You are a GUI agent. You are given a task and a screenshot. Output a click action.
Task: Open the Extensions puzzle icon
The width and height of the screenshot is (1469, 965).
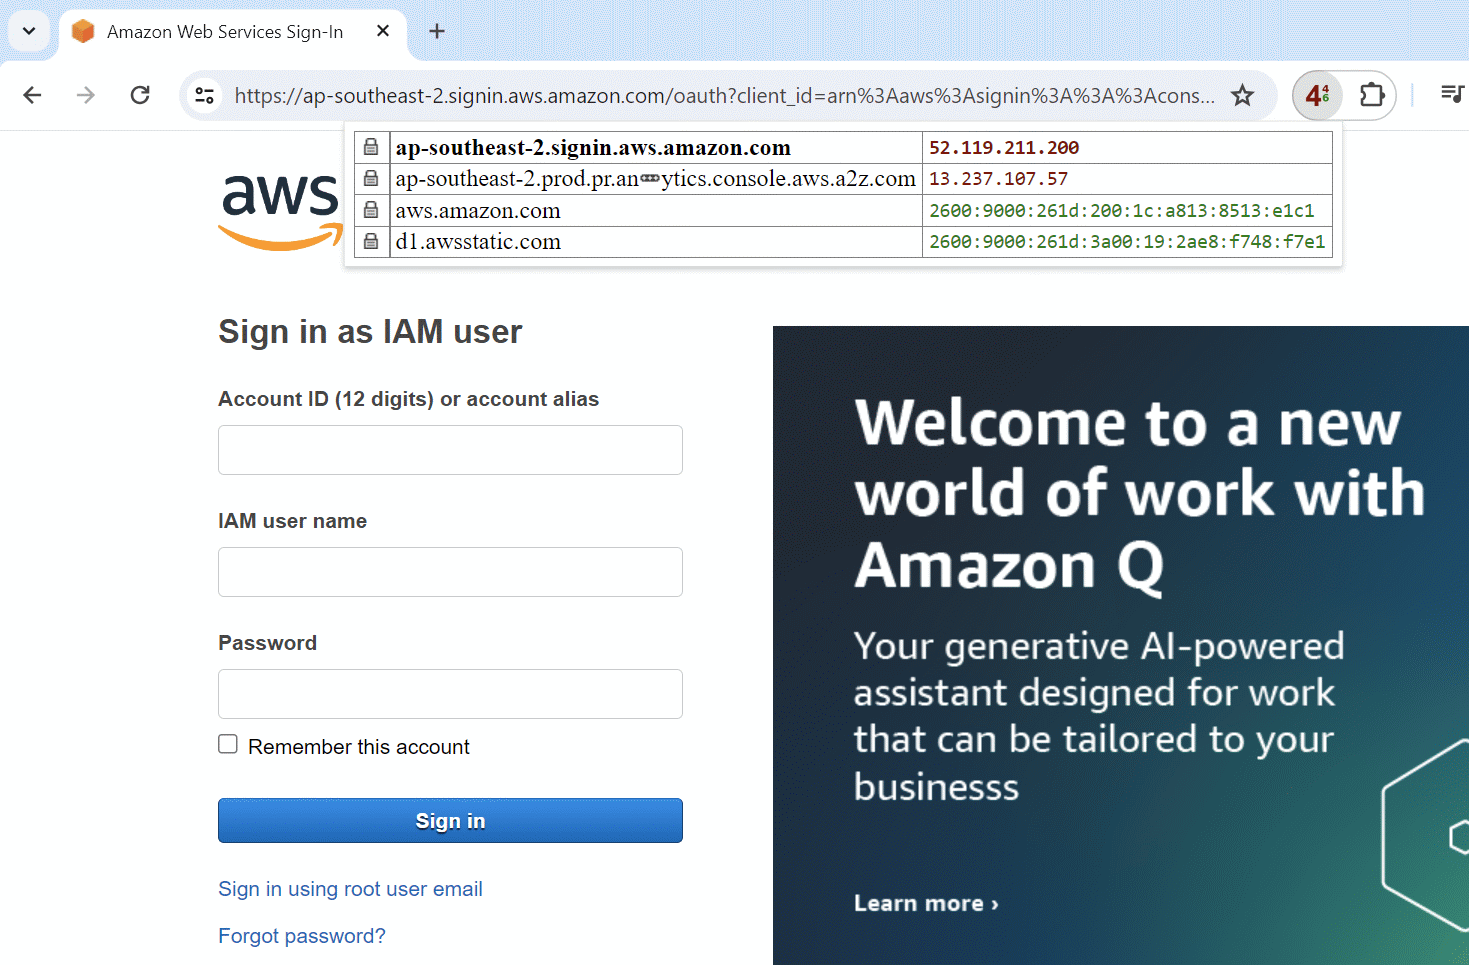click(x=1372, y=95)
